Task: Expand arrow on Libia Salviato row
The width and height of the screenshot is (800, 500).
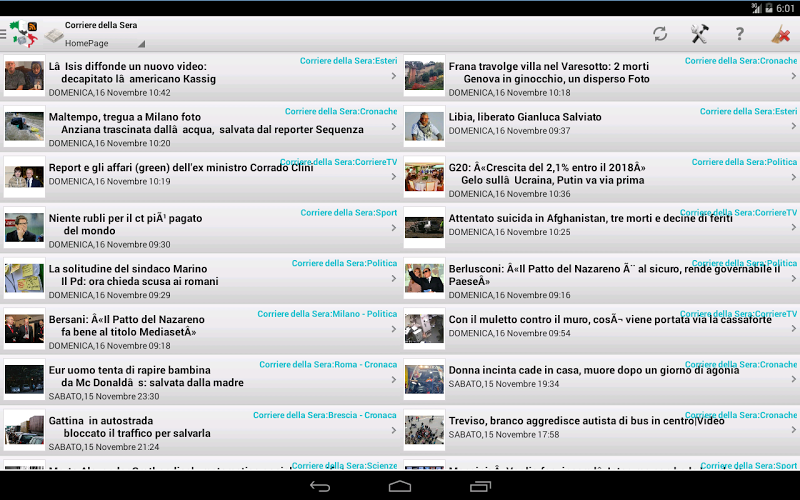Action: tap(793, 126)
